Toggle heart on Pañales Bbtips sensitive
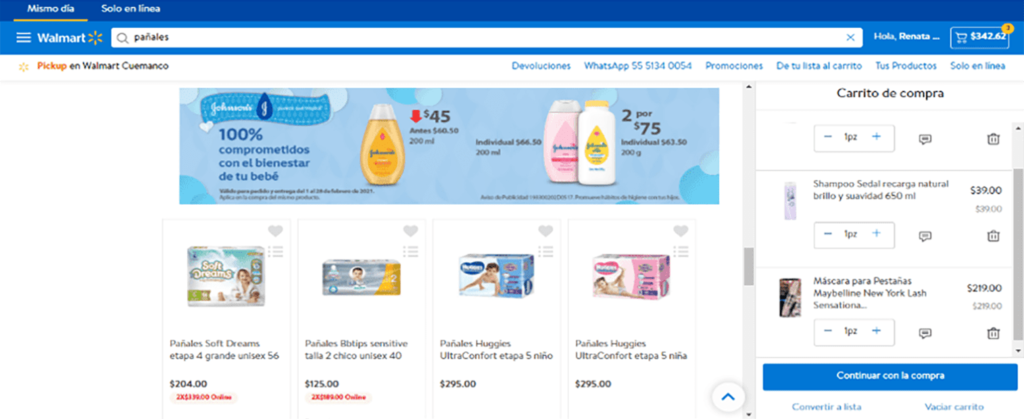The width and height of the screenshot is (1024, 419). click(x=410, y=230)
